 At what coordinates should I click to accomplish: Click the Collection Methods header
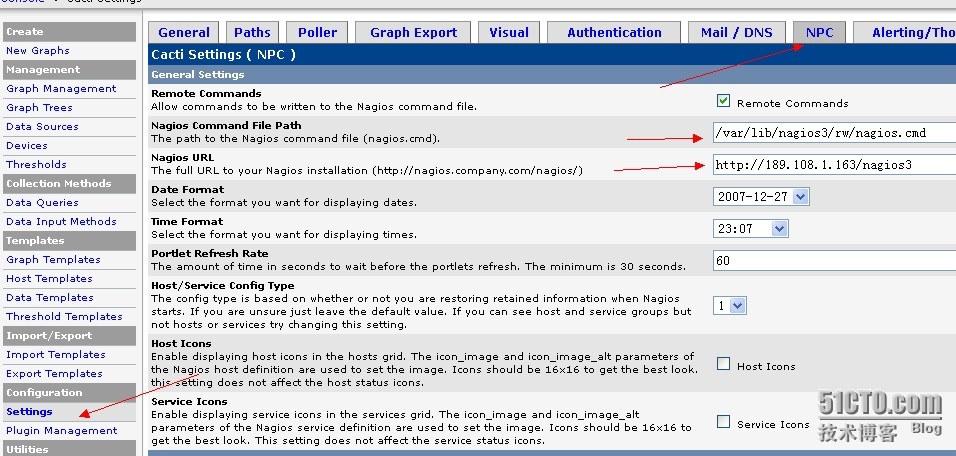pos(70,183)
